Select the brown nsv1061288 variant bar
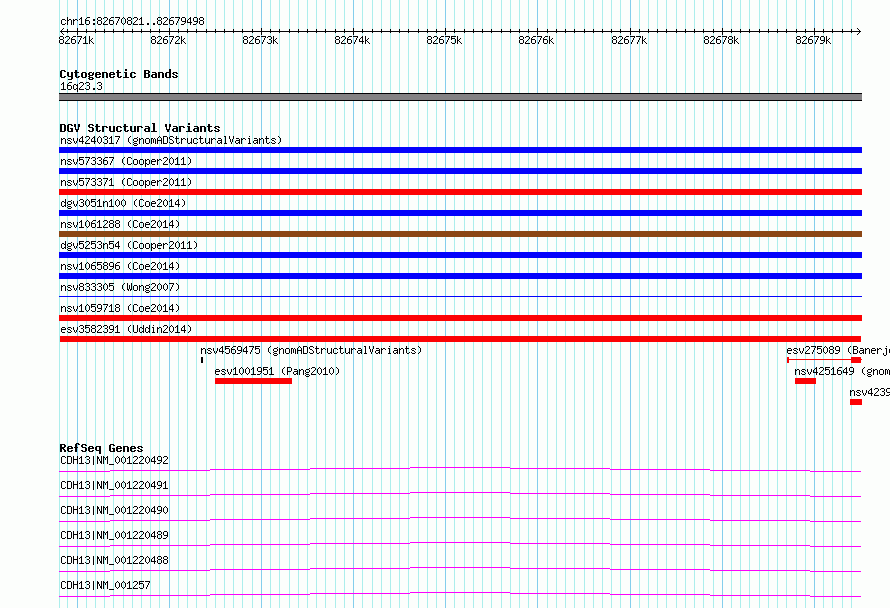The image size is (890, 608). tap(460, 234)
